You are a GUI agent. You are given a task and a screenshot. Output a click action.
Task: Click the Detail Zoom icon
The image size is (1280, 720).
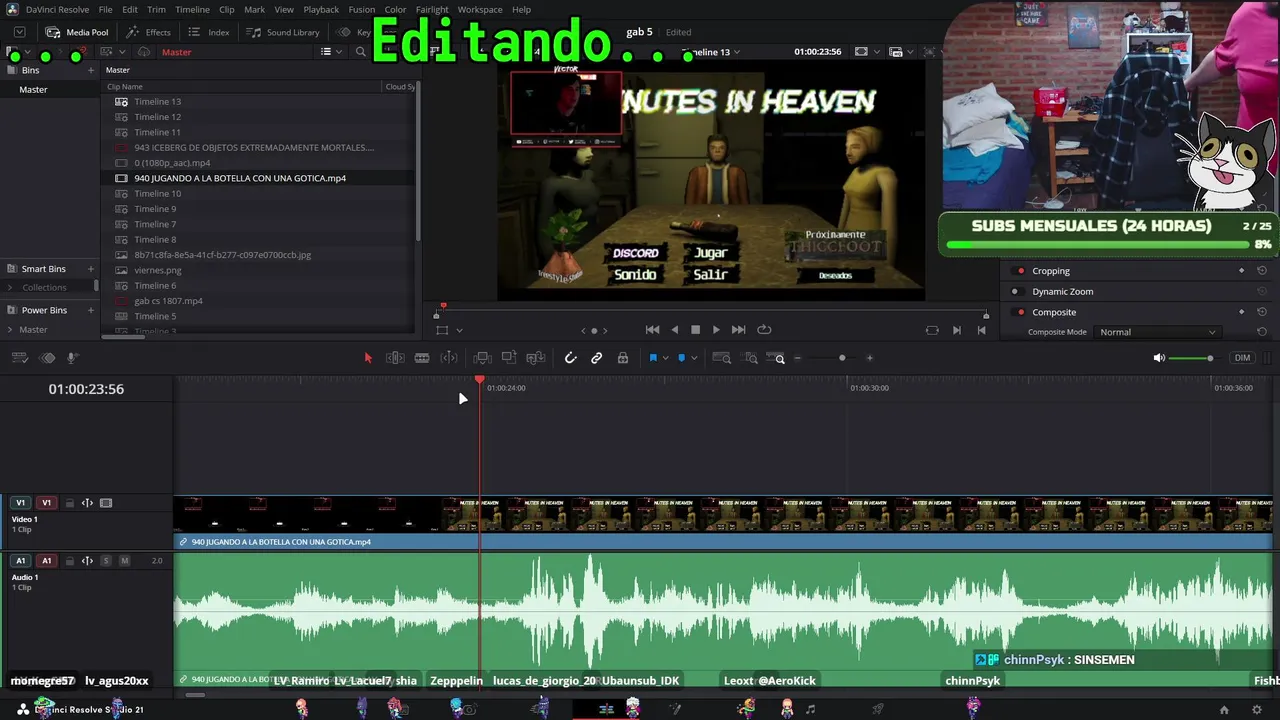click(750, 358)
